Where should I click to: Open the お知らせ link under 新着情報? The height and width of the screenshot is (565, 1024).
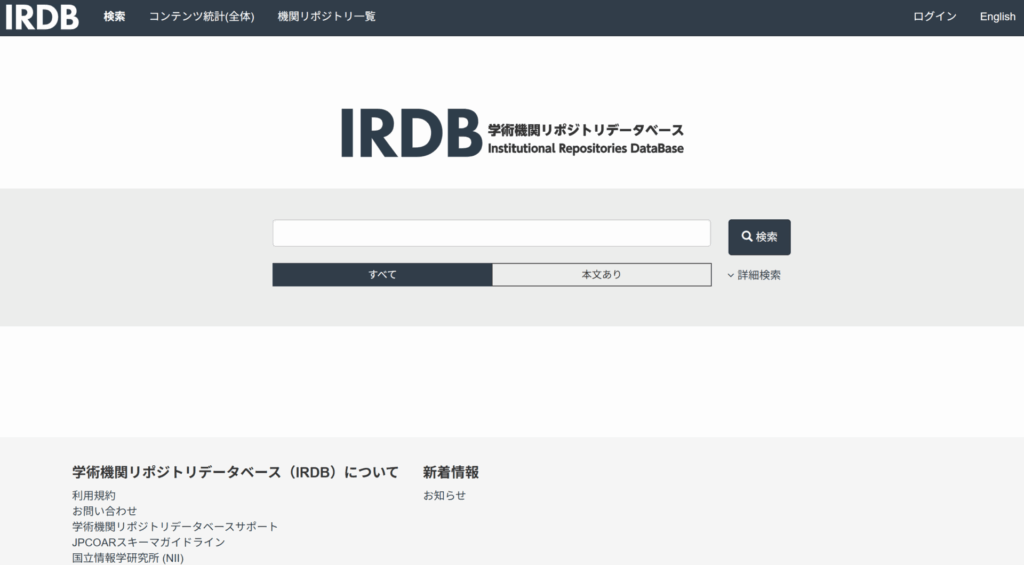click(x=444, y=496)
